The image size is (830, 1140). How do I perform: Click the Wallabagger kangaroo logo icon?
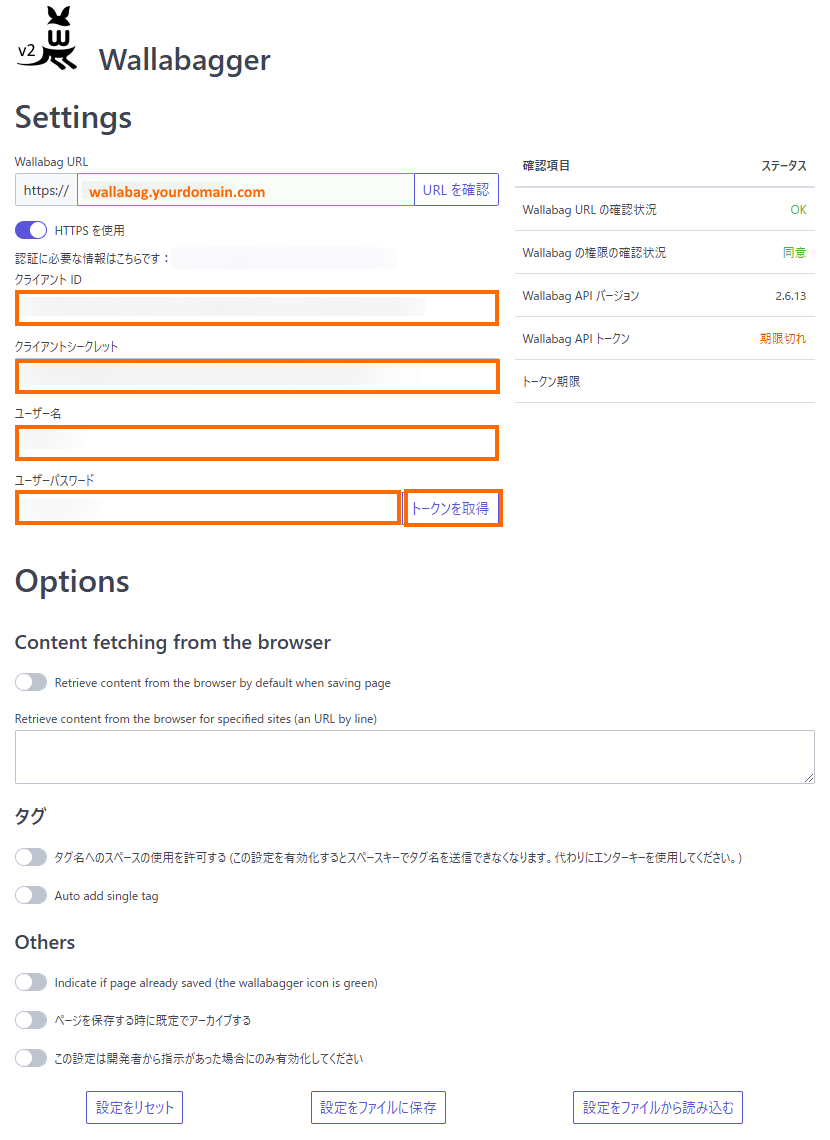(x=48, y=38)
